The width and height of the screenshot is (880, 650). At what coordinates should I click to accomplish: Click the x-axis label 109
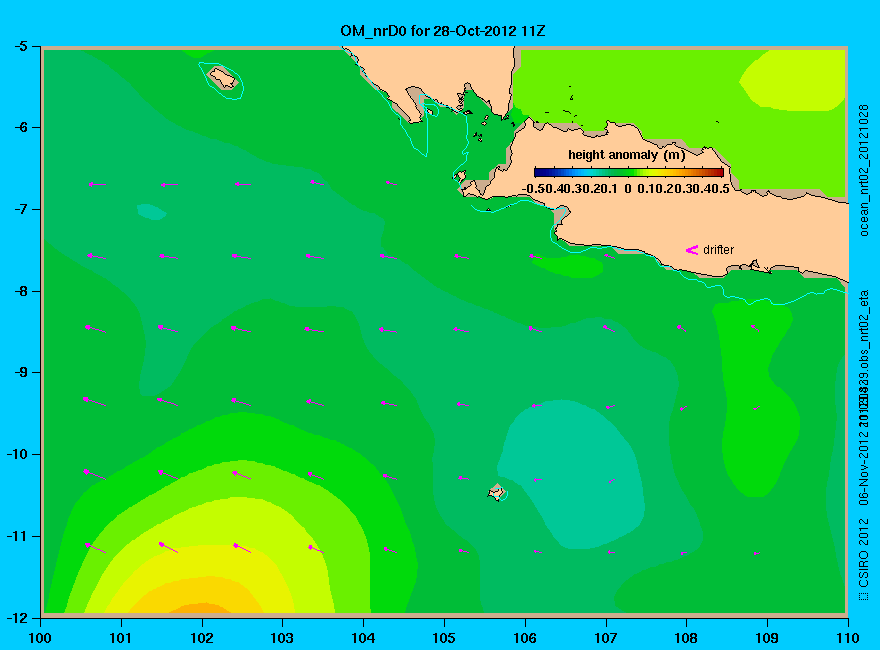(767, 638)
